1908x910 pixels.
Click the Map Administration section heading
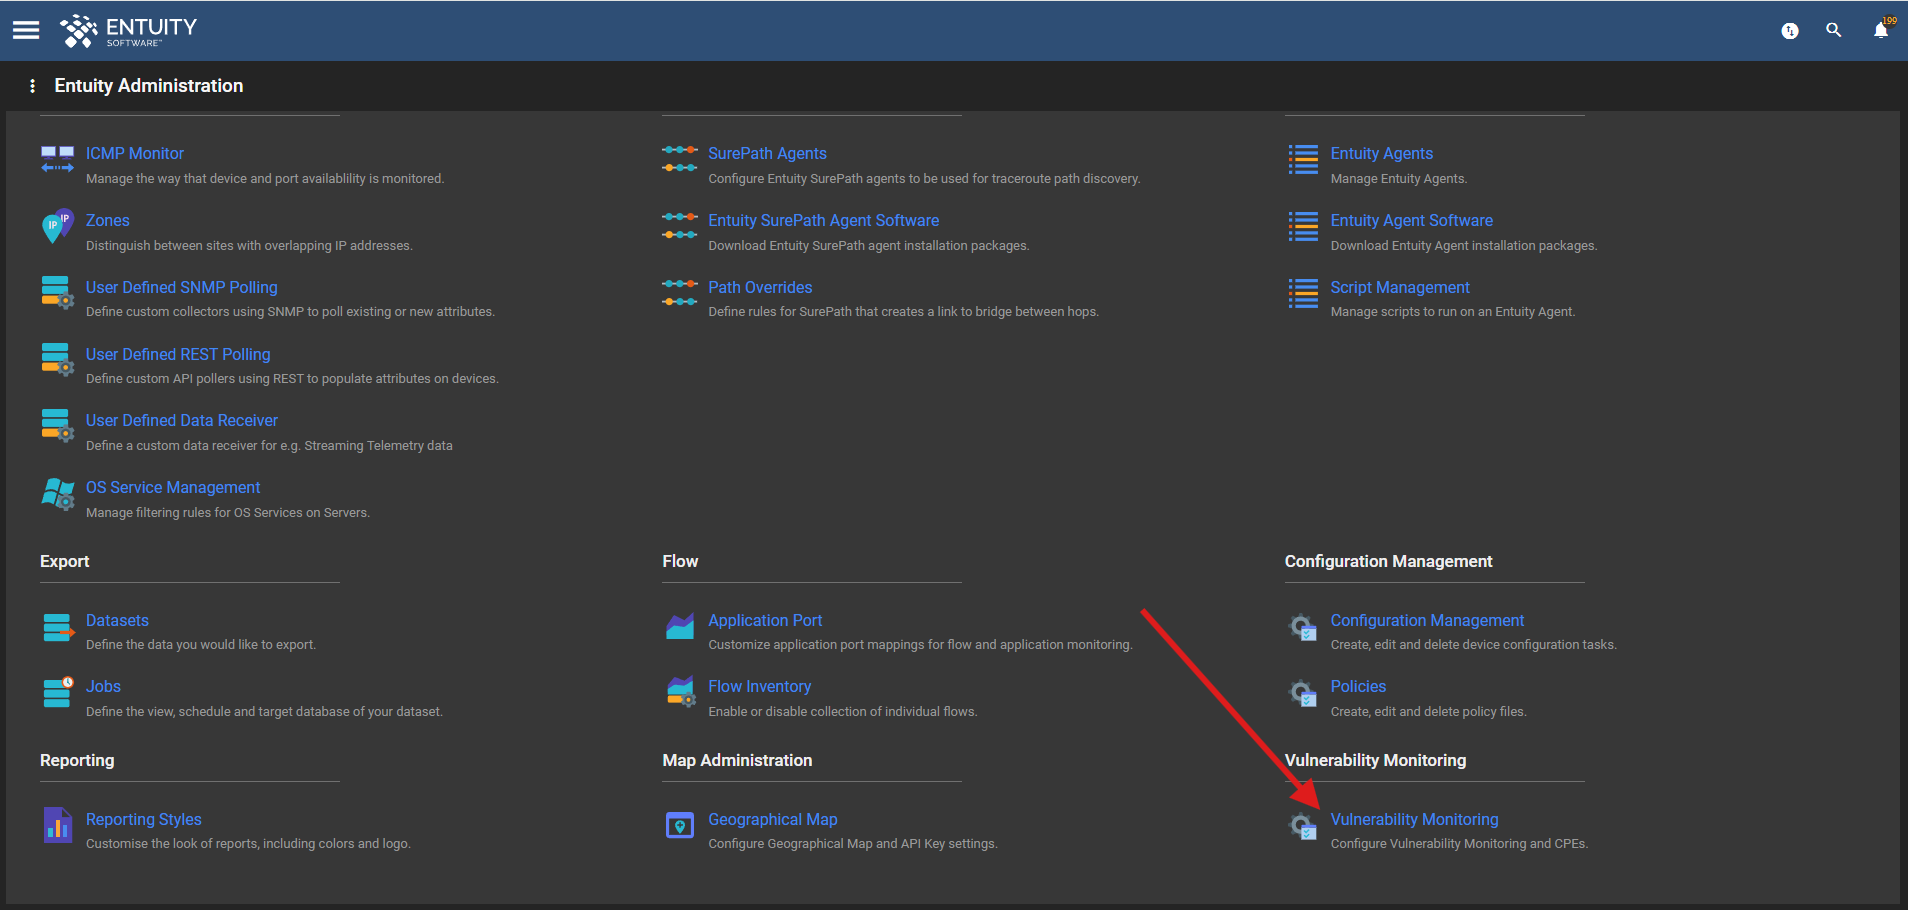[x=737, y=760]
